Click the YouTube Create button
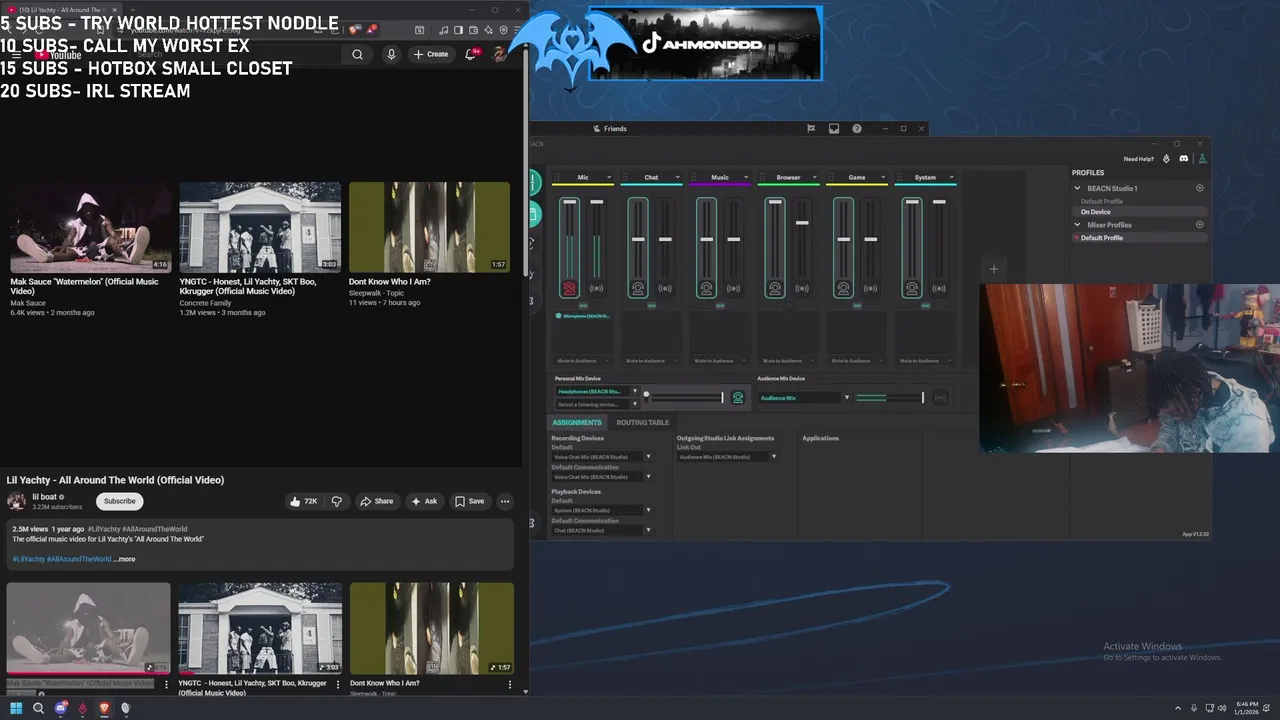The height and width of the screenshot is (720, 1280). tap(431, 54)
